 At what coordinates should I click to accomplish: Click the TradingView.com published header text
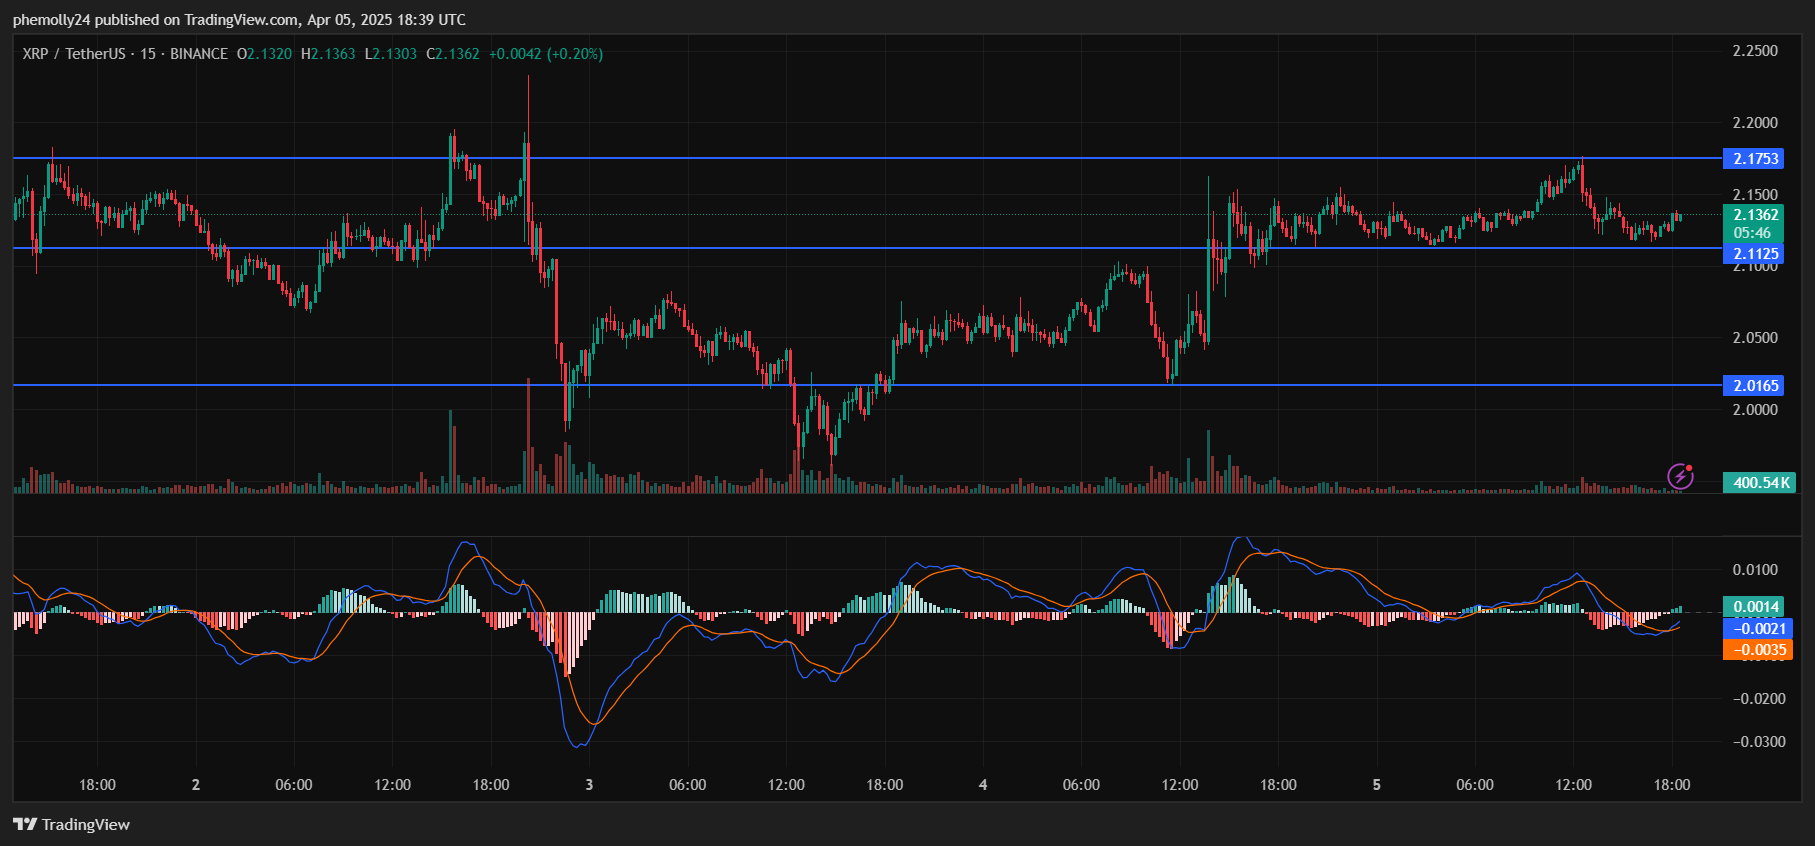[x=240, y=20]
